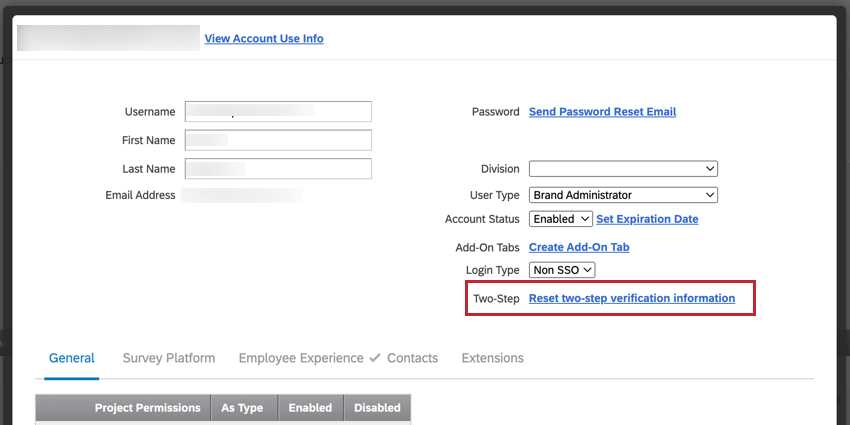
Task: Open the Login Type dropdown
Action: pyautogui.click(x=562, y=270)
